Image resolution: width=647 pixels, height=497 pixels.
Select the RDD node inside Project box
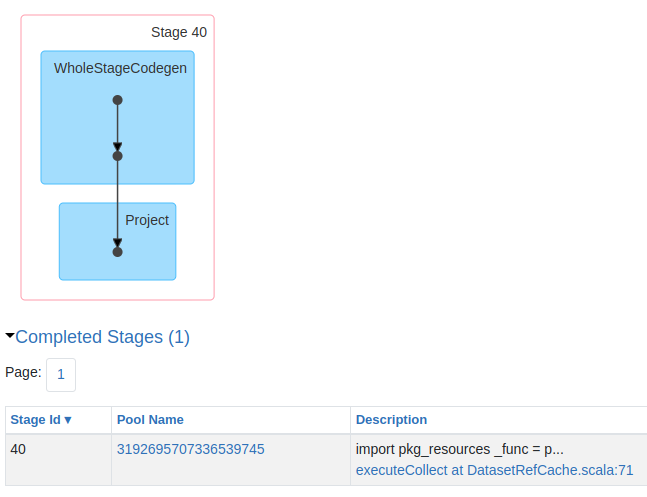pos(118,252)
